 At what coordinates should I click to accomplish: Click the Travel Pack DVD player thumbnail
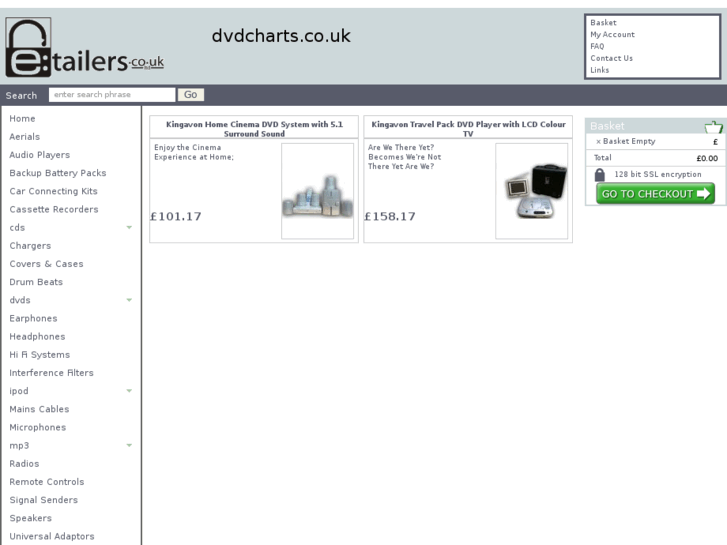point(532,191)
